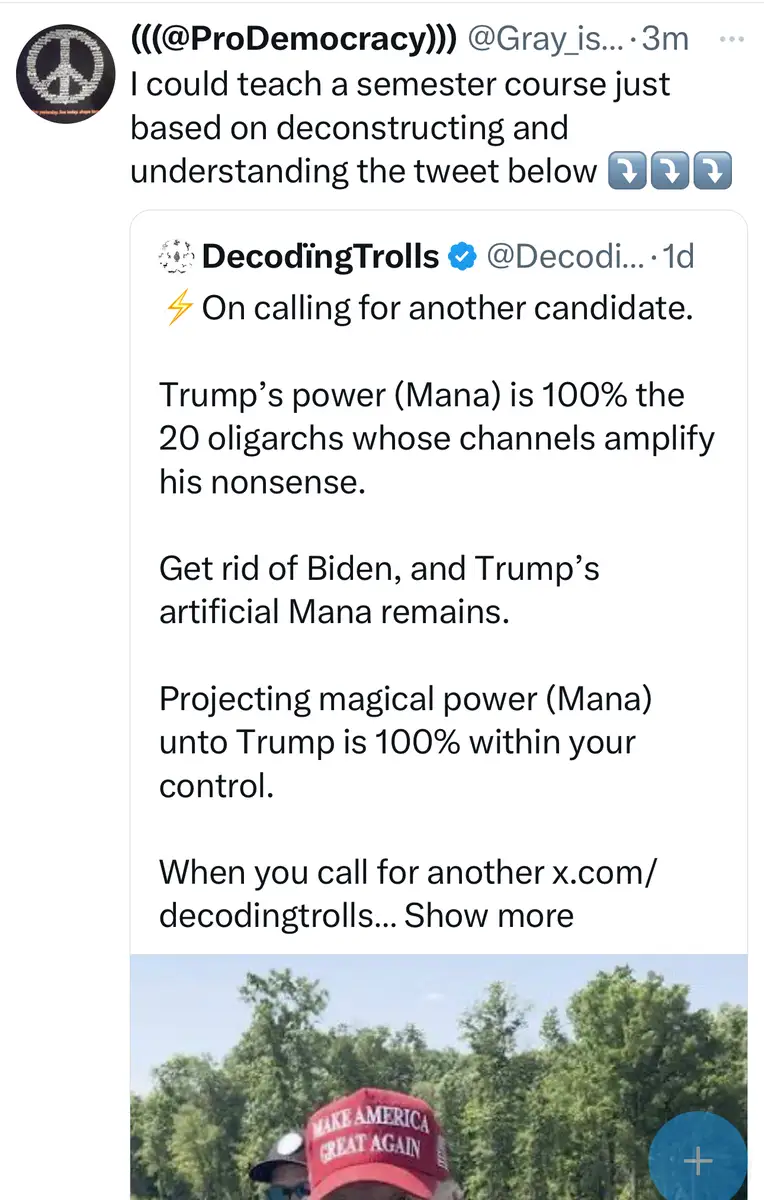Click the middle down-arrow emoji
Viewport: 764px width, 1200px height.
670,172
